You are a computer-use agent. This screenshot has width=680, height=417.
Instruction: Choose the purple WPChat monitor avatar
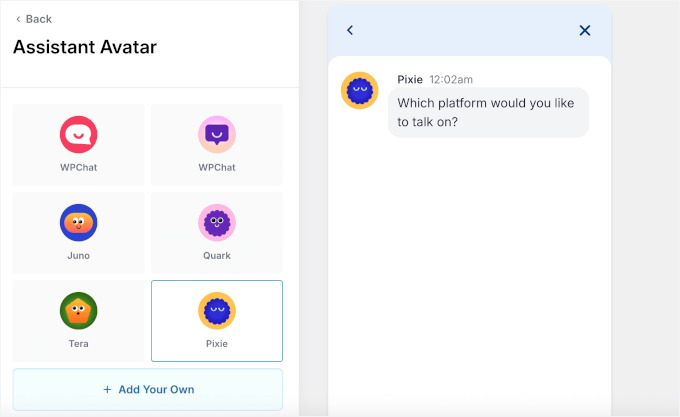(216, 134)
